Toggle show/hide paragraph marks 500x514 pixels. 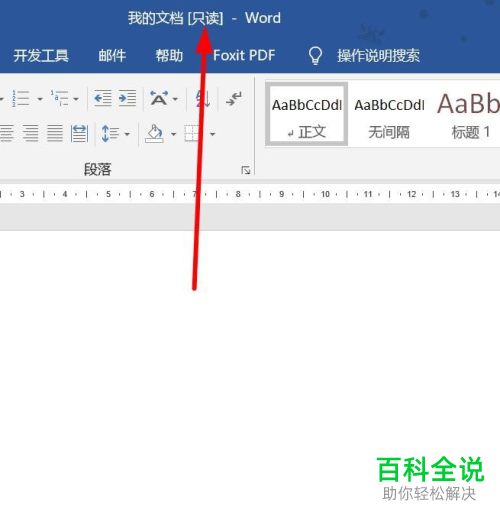(x=234, y=99)
